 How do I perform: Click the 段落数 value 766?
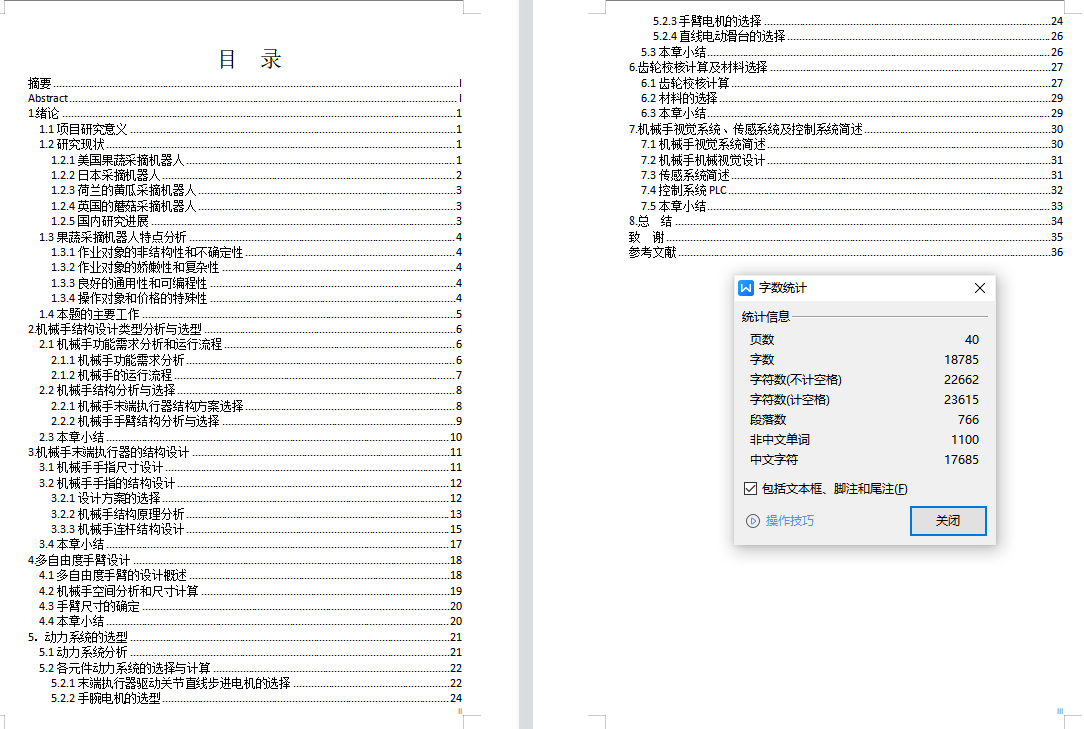[968, 420]
